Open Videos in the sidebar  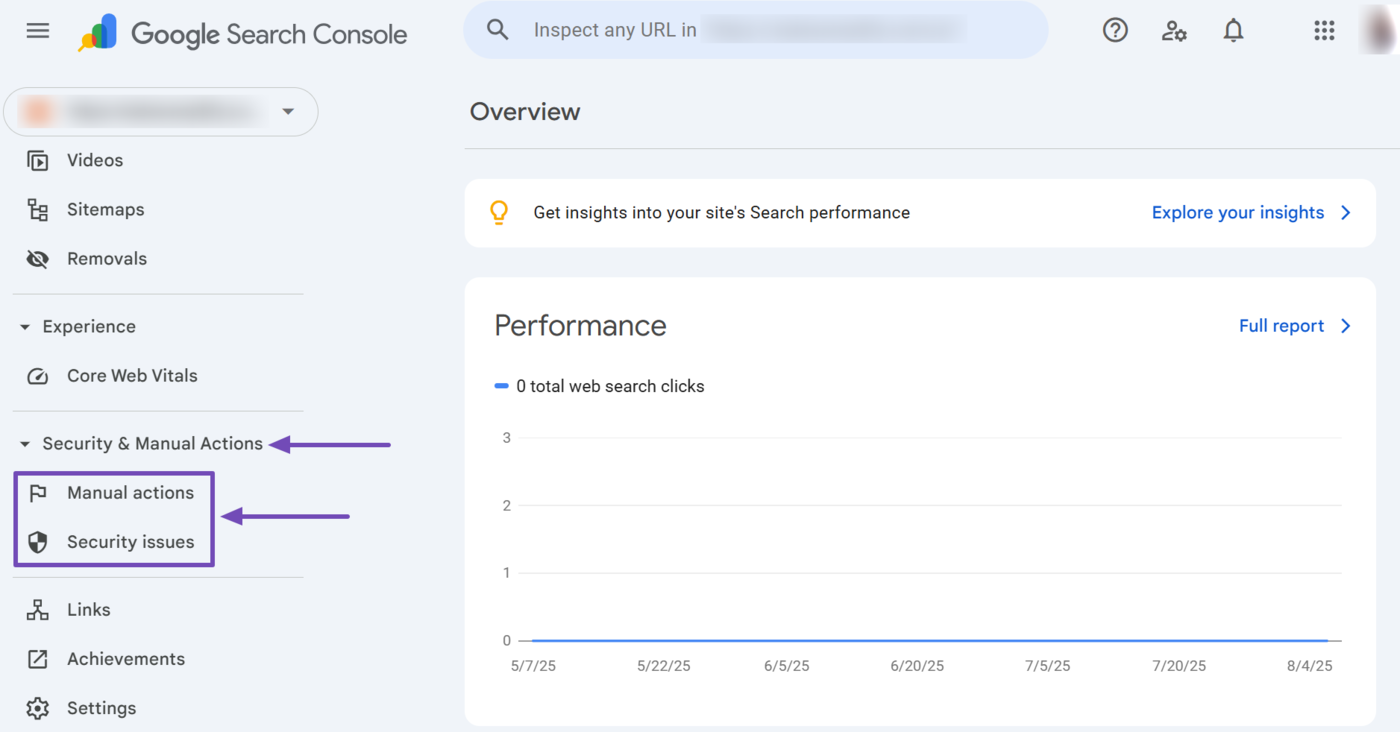click(x=95, y=160)
